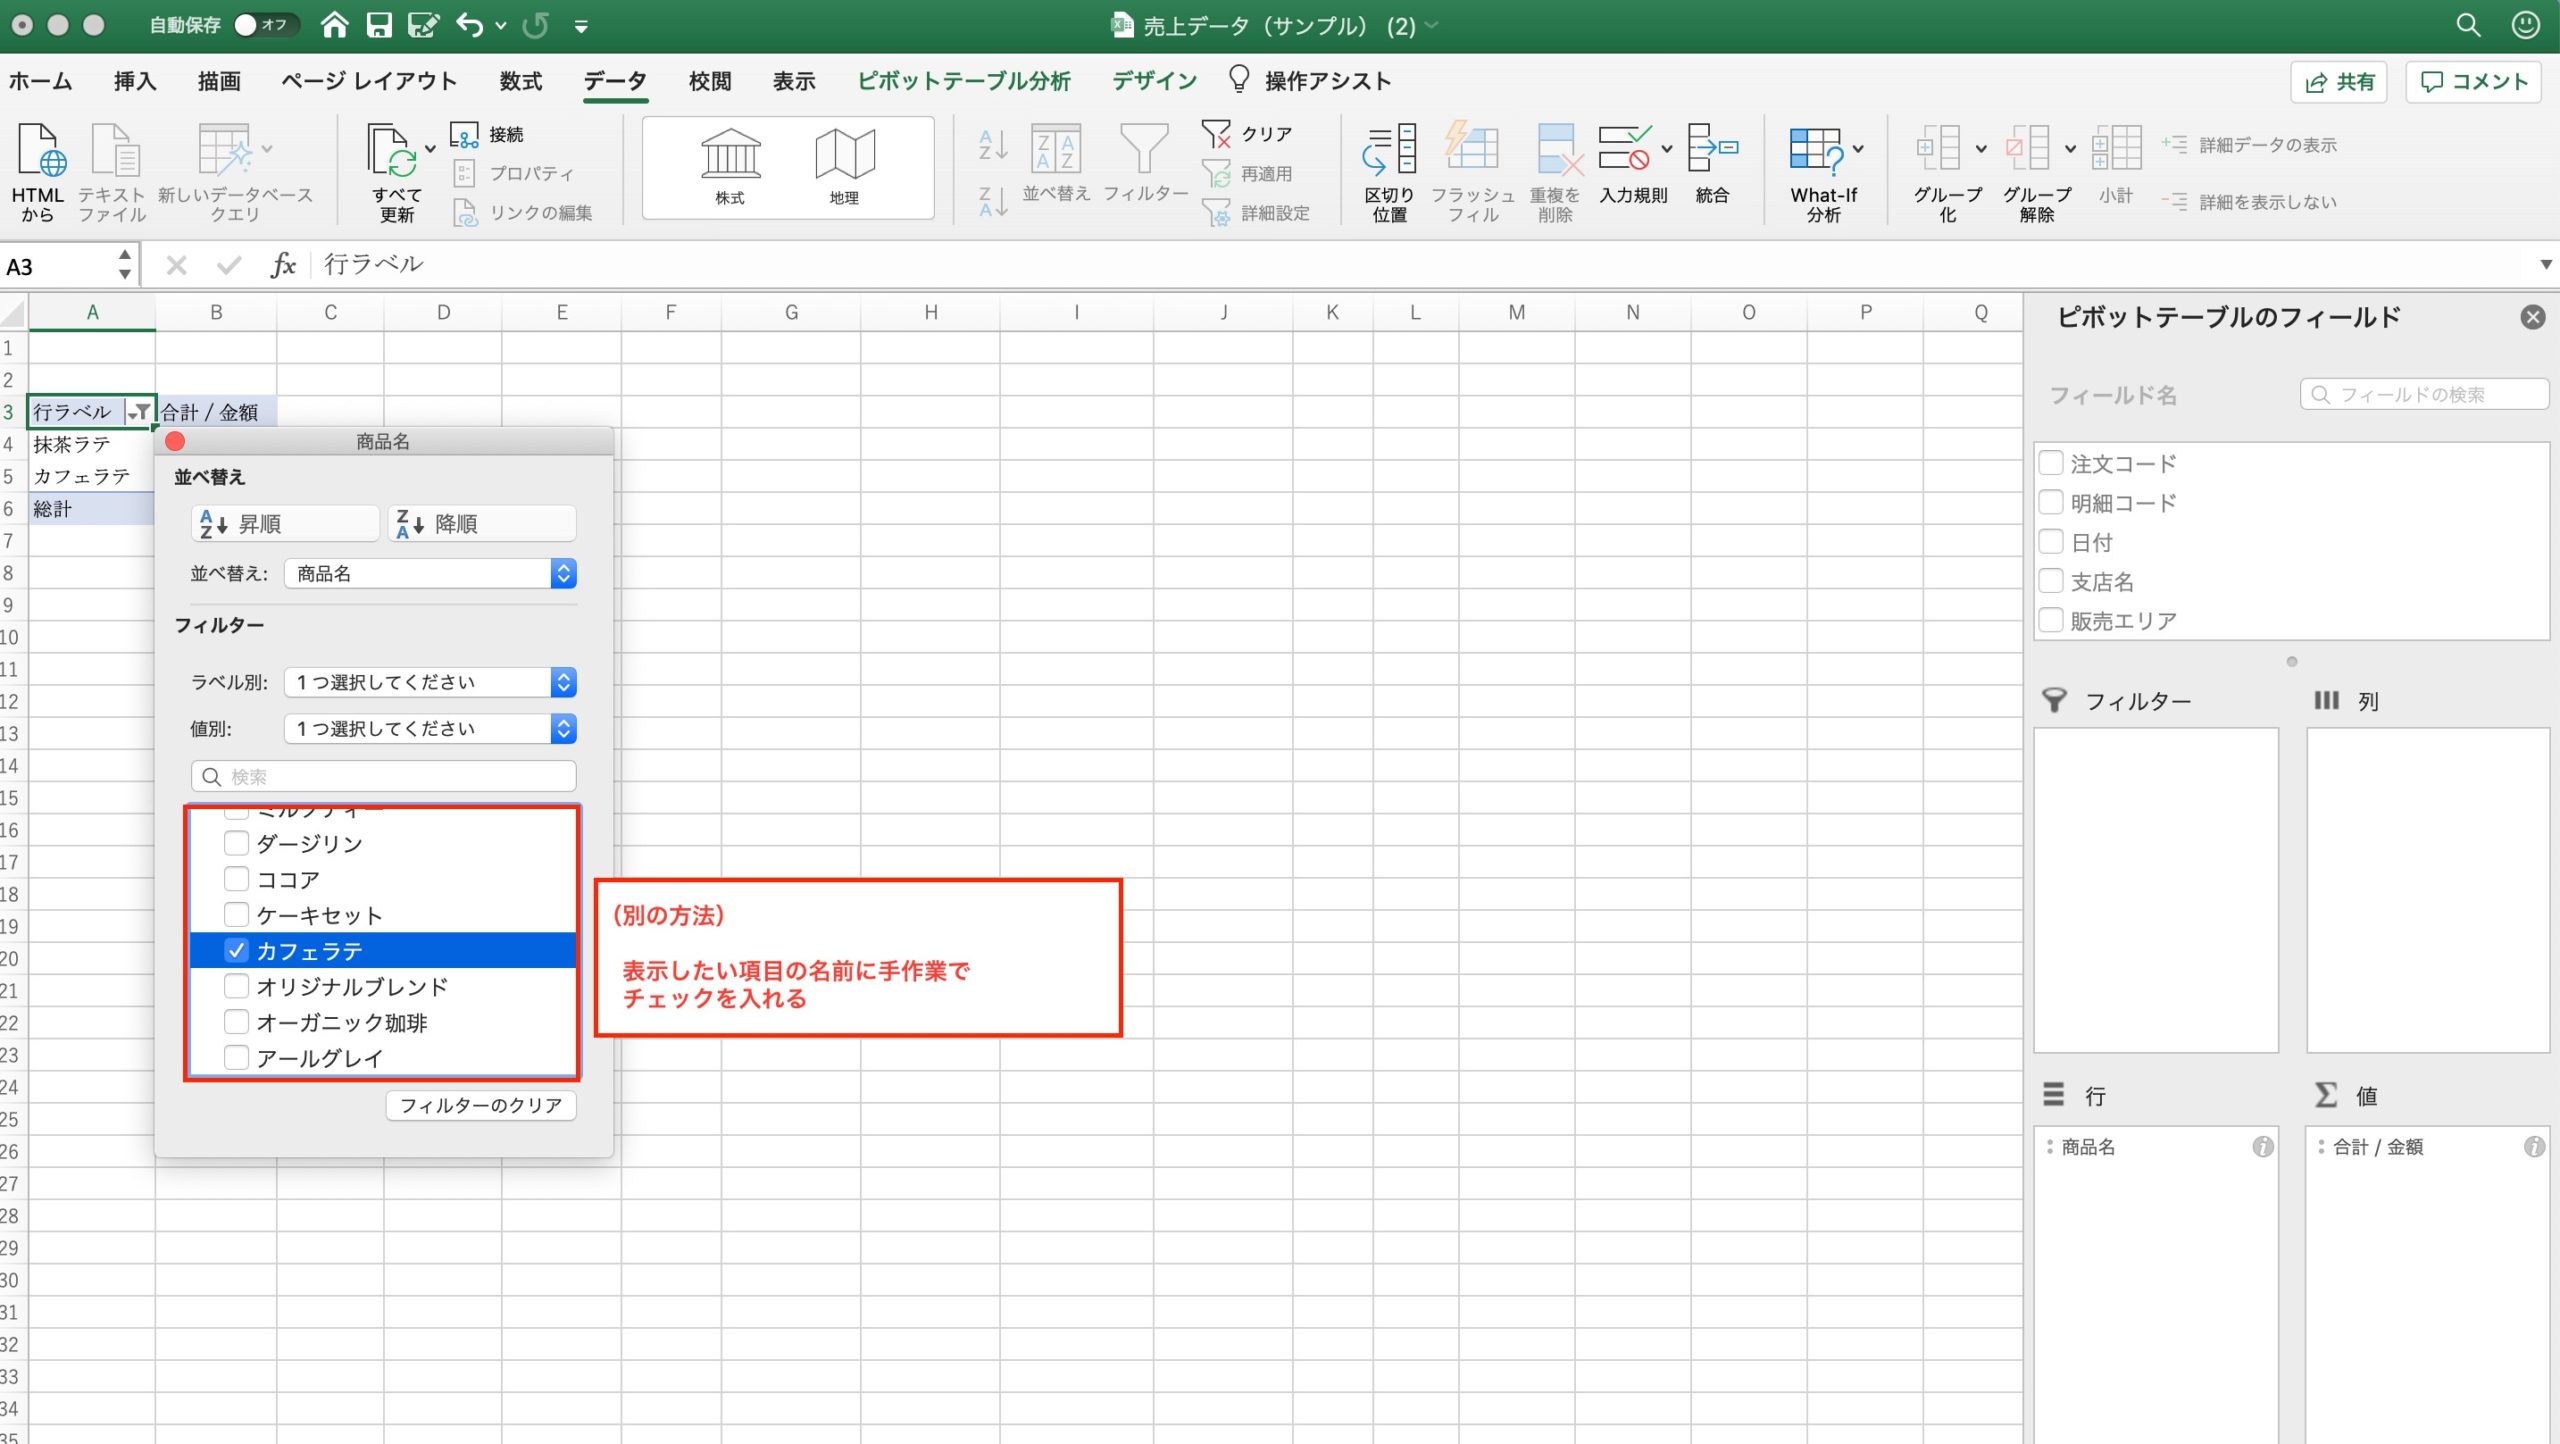
Task: Click the Home icon in the title bar
Action: click(334, 25)
